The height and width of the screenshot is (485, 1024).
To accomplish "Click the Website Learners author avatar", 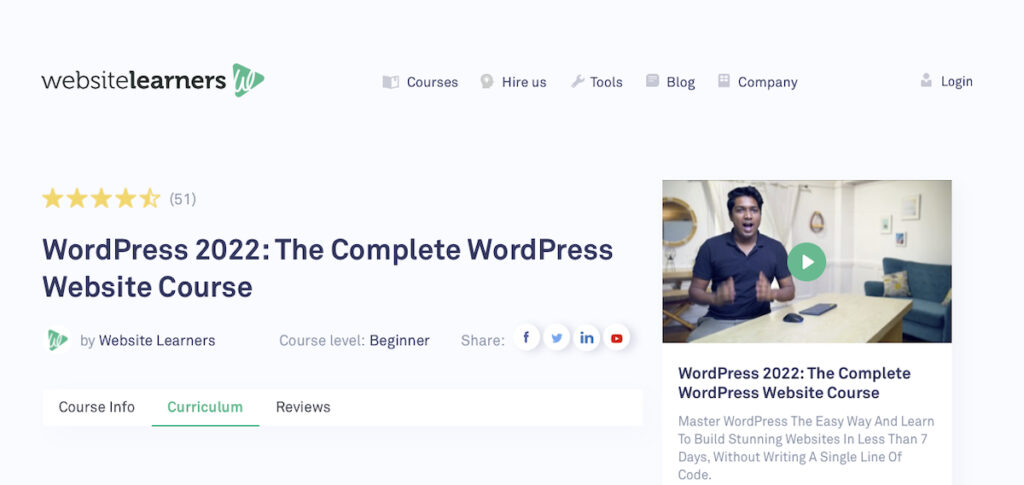I will [57, 340].
